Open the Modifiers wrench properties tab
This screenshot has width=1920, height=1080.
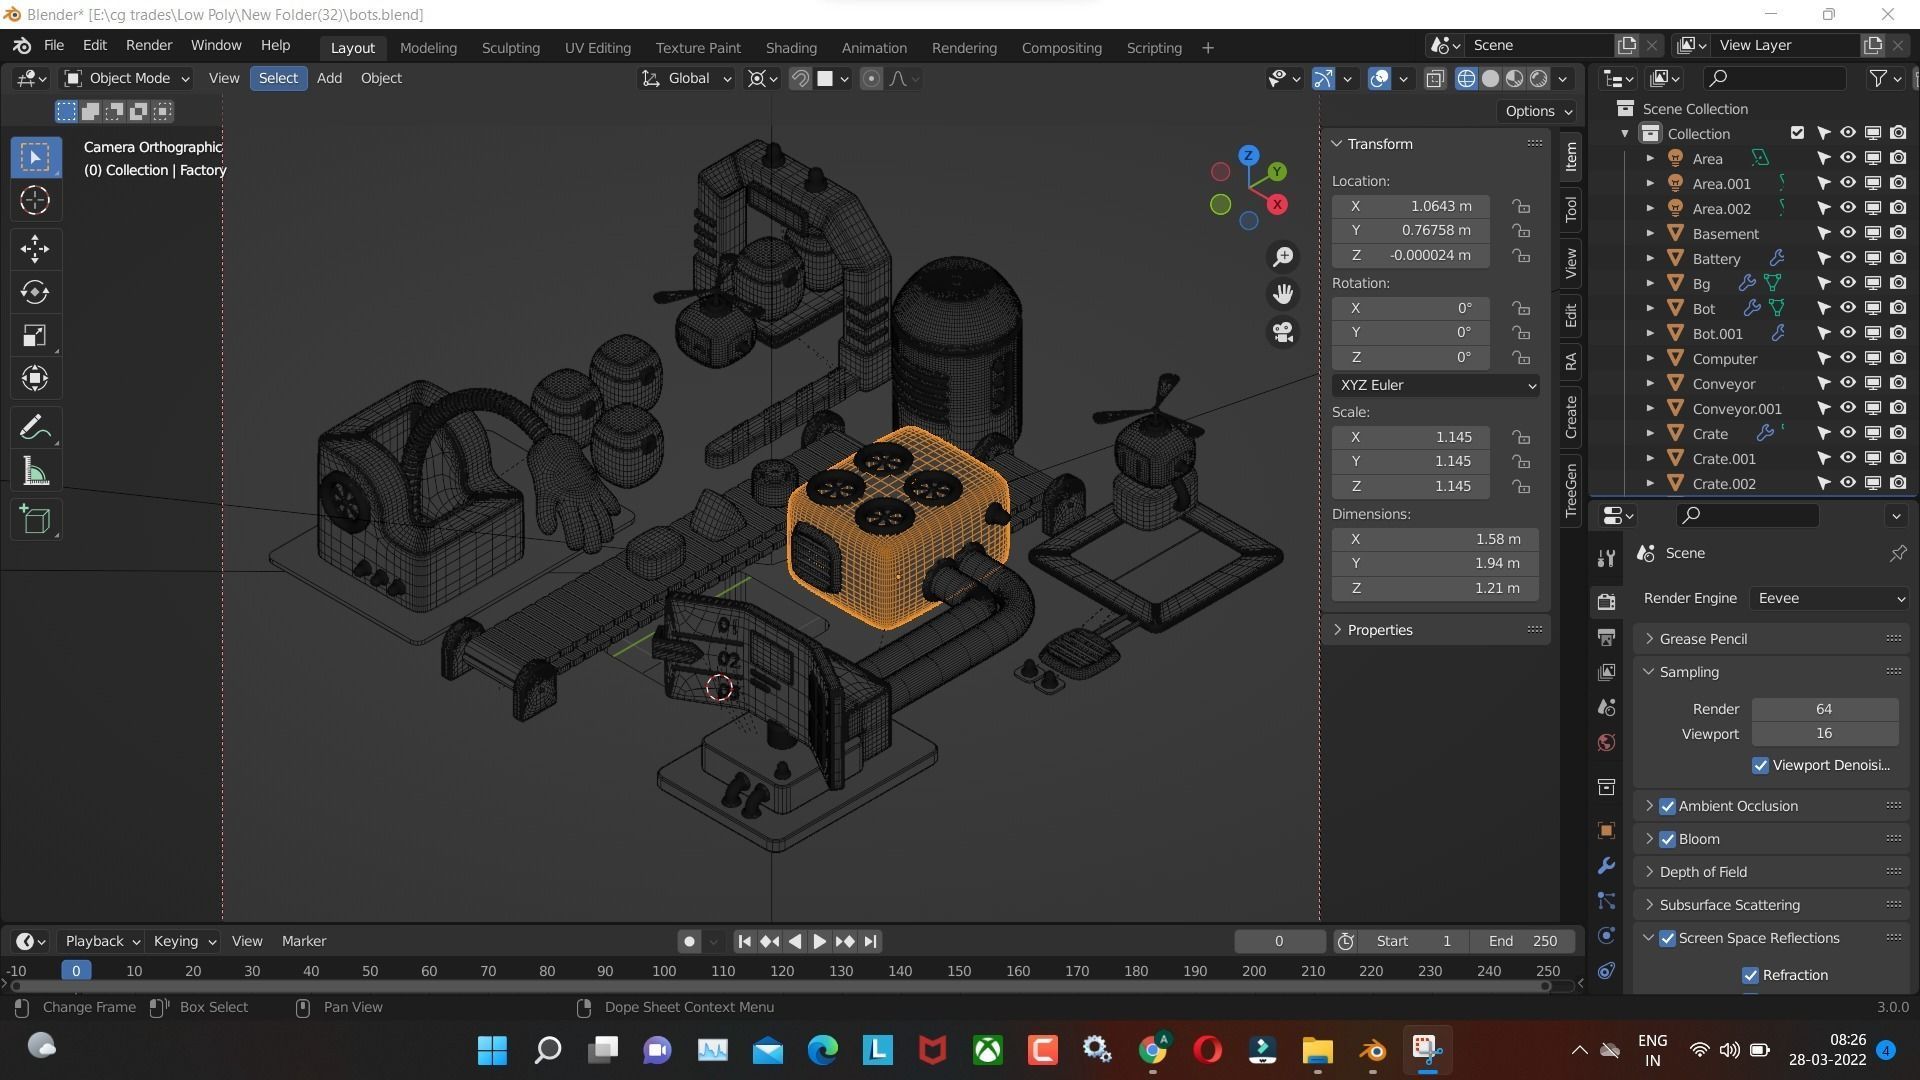[x=1606, y=865]
